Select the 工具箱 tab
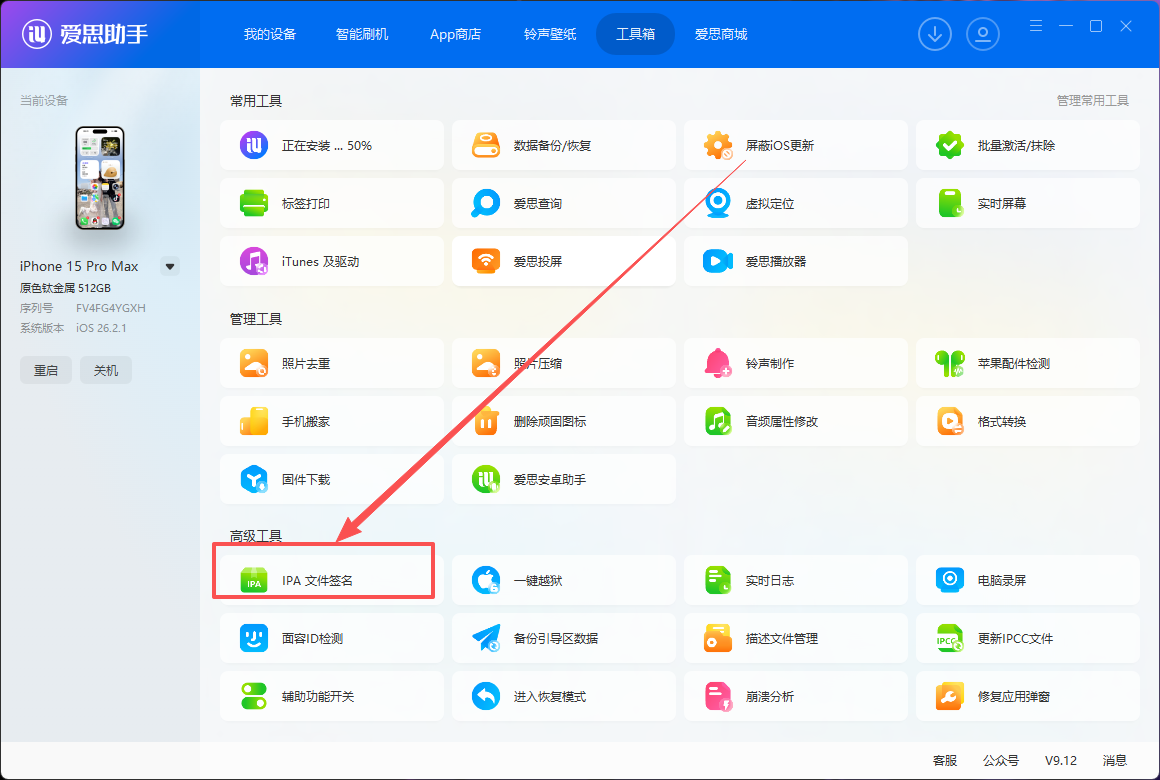 (635, 34)
